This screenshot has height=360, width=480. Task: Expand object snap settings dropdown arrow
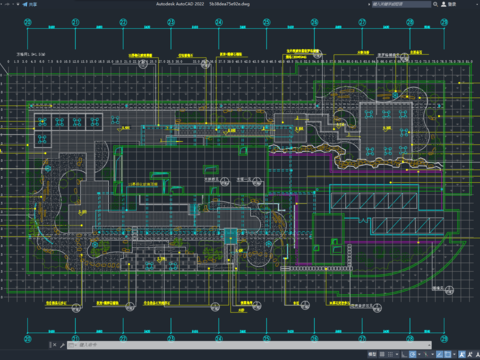(x=454, y=354)
